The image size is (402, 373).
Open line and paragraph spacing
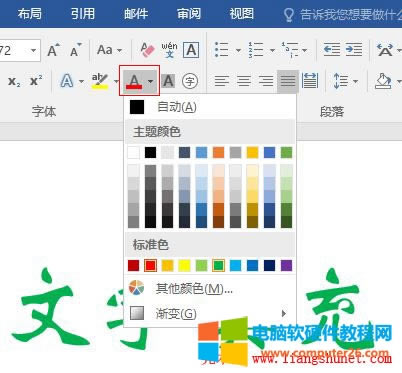tap(341, 81)
